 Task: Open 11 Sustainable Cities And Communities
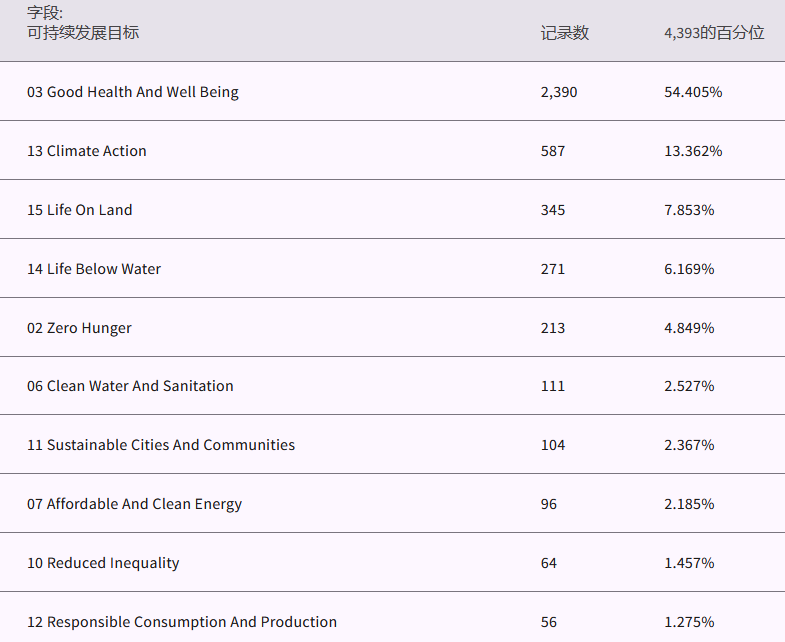tap(161, 445)
